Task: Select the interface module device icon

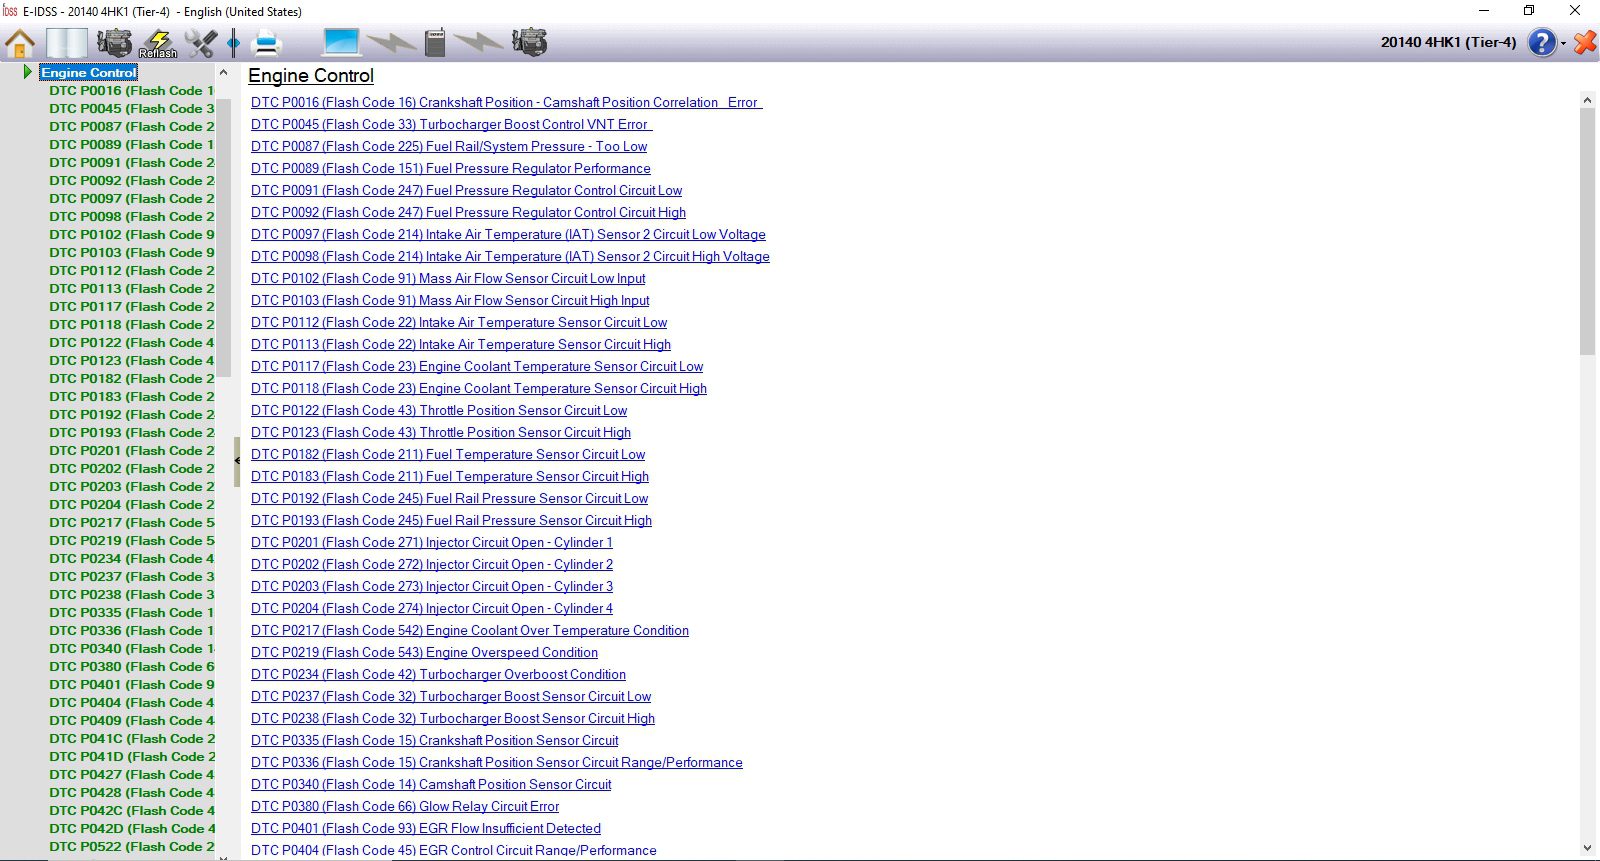Action: point(435,43)
